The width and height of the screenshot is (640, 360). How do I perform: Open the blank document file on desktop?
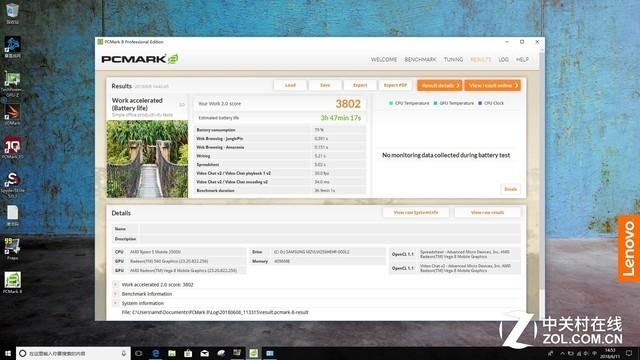pyautogui.click(x=12, y=216)
